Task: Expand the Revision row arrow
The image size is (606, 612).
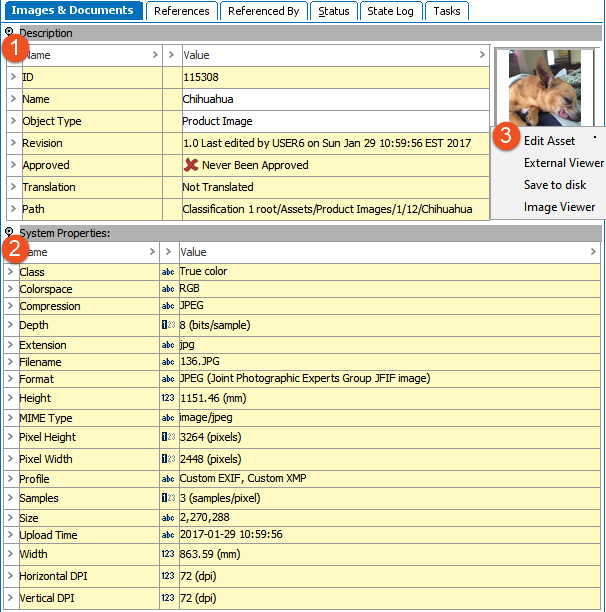Action: (x=13, y=143)
